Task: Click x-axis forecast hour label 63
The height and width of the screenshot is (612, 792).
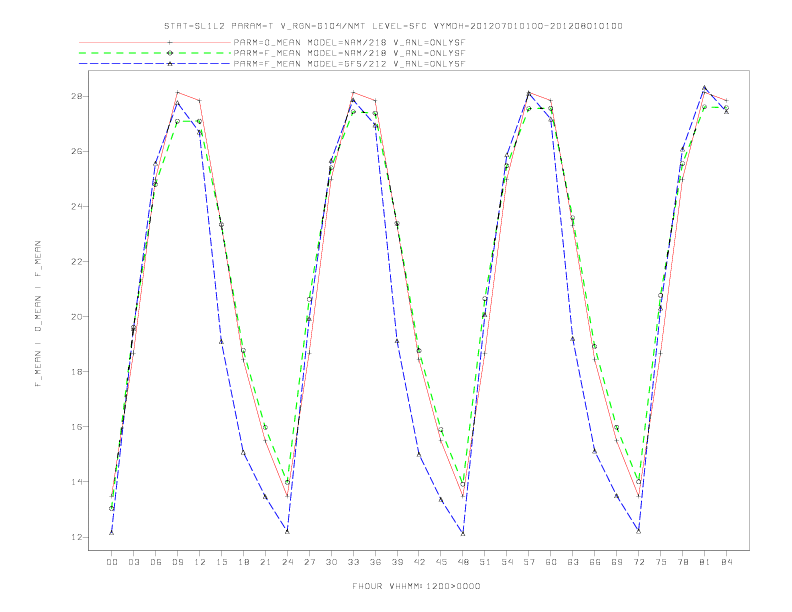Action: 573,562
